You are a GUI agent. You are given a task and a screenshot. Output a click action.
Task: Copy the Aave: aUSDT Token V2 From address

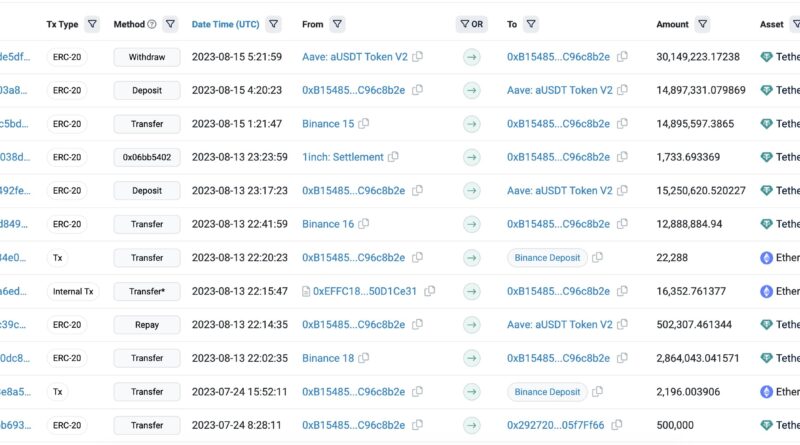418,57
